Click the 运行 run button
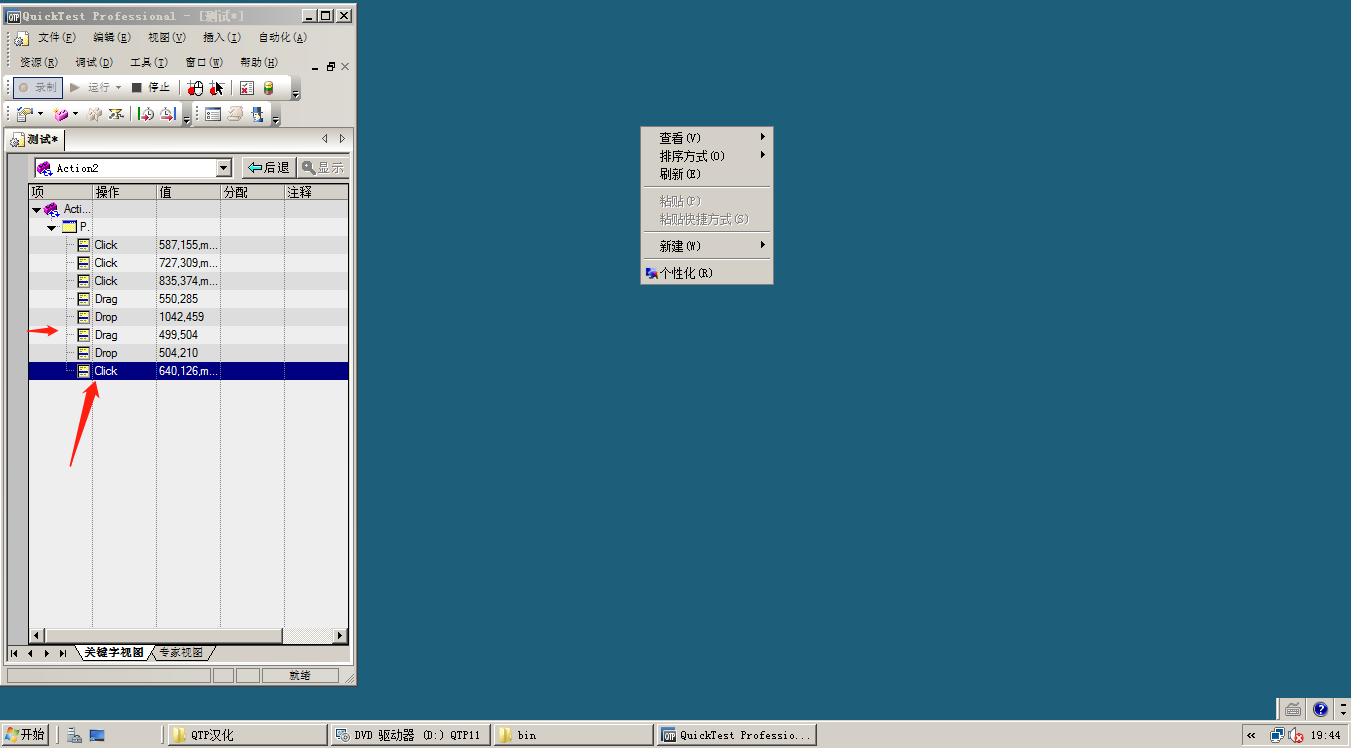The image size is (1351, 748). pos(89,88)
